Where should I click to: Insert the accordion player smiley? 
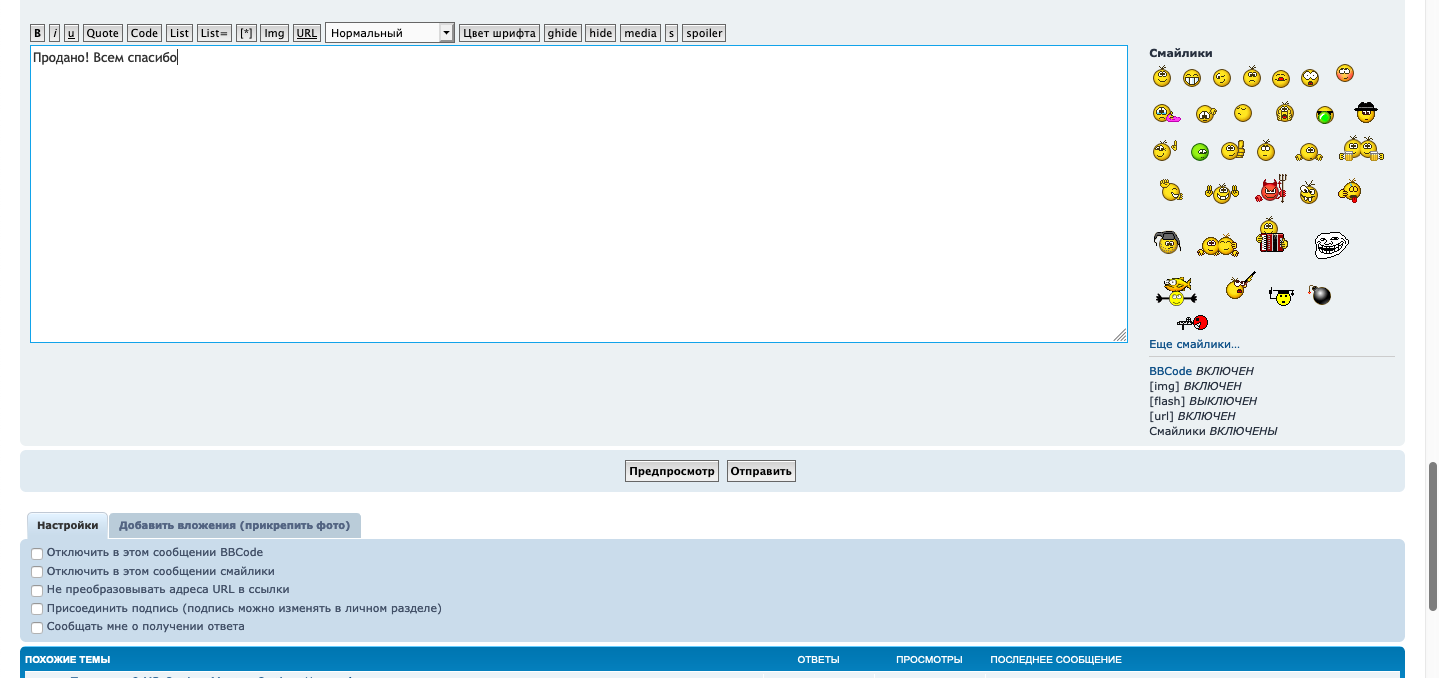point(1271,236)
